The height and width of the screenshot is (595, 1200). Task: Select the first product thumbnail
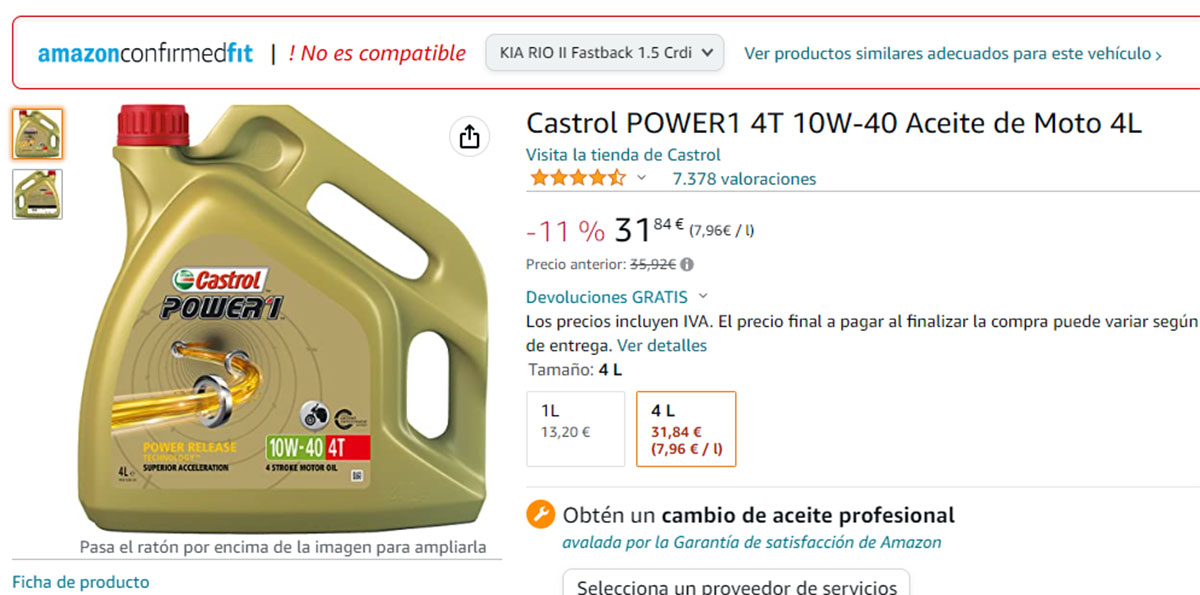click(38, 134)
